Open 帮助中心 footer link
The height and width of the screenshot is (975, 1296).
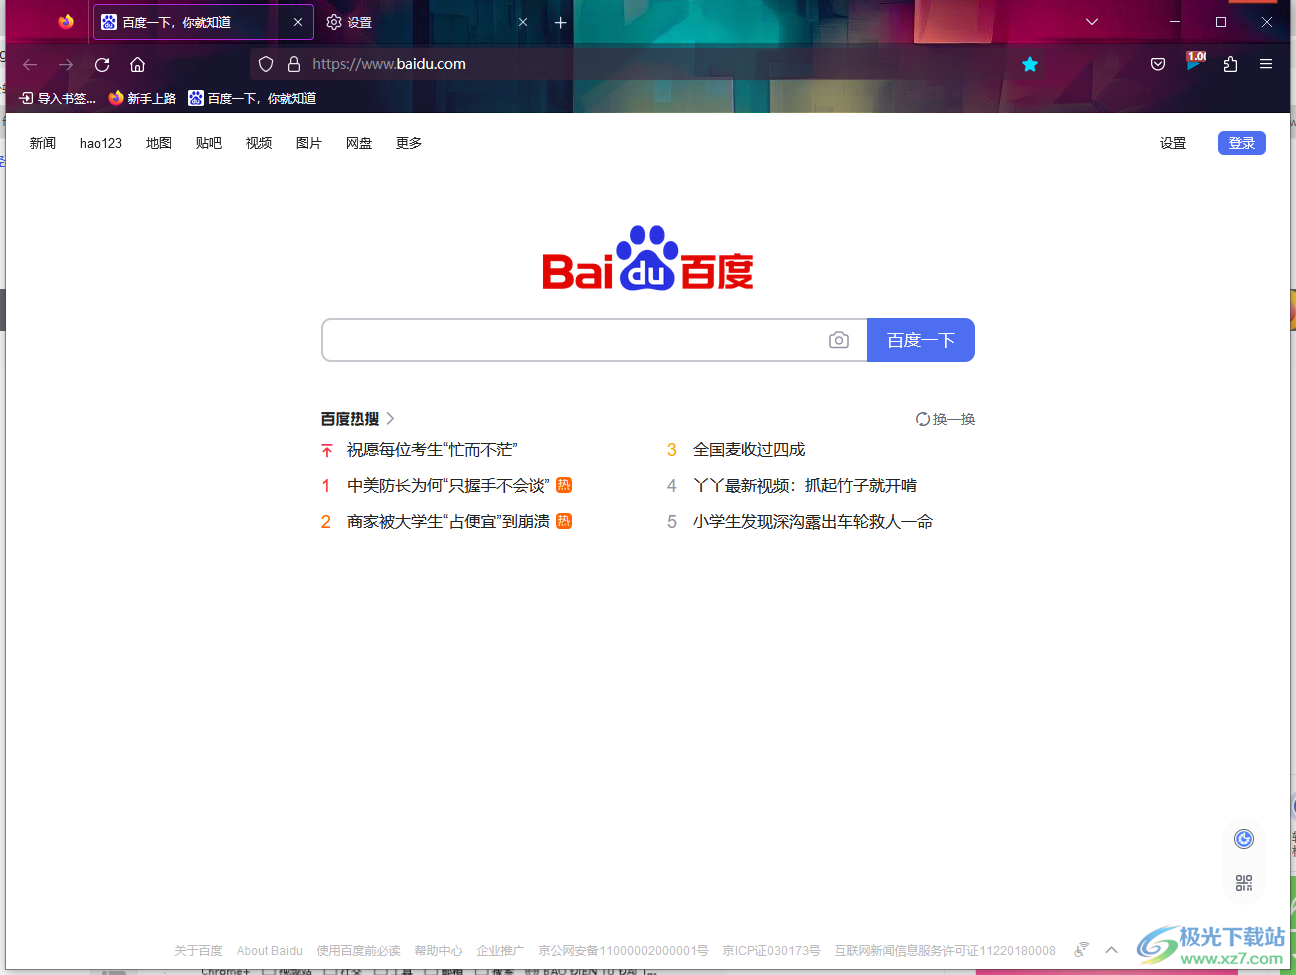[438, 951]
